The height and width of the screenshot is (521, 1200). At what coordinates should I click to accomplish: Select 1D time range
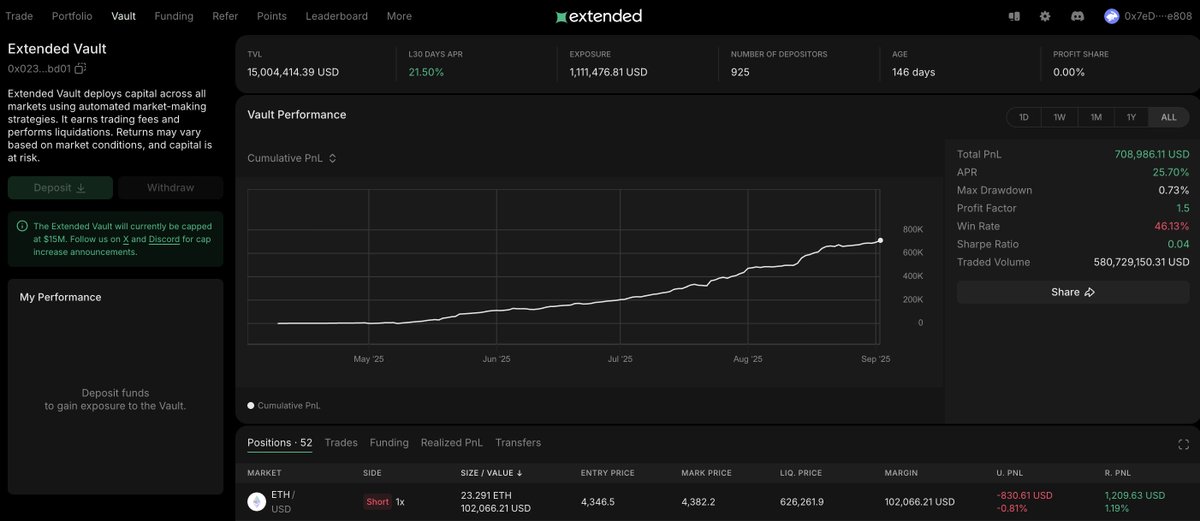(x=1024, y=117)
